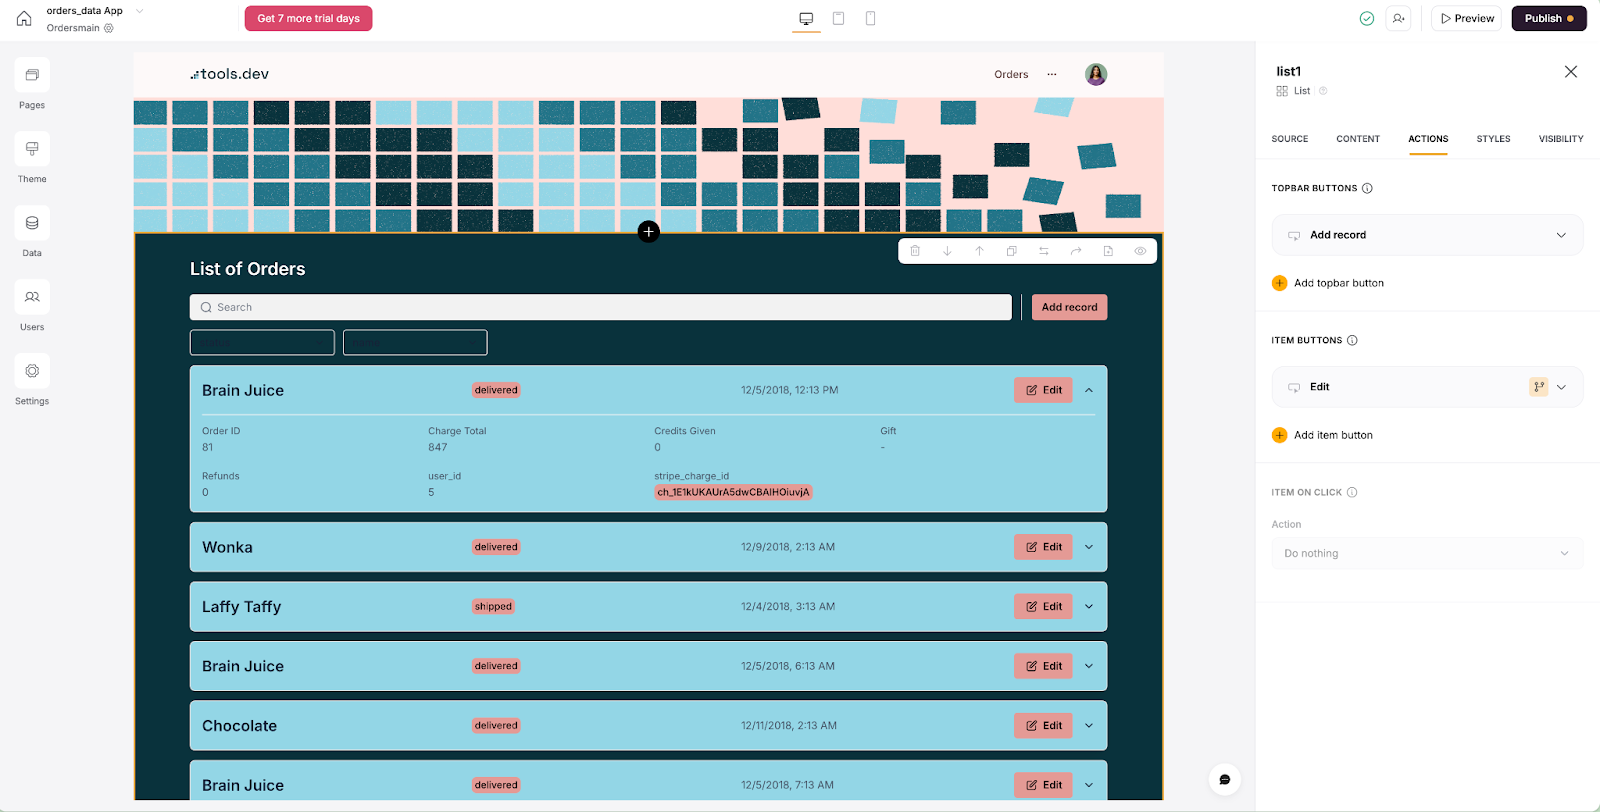Click the Add record button in the list
The height and width of the screenshot is (812, 1600).
pyautogui.click(x=1069, y=307)
